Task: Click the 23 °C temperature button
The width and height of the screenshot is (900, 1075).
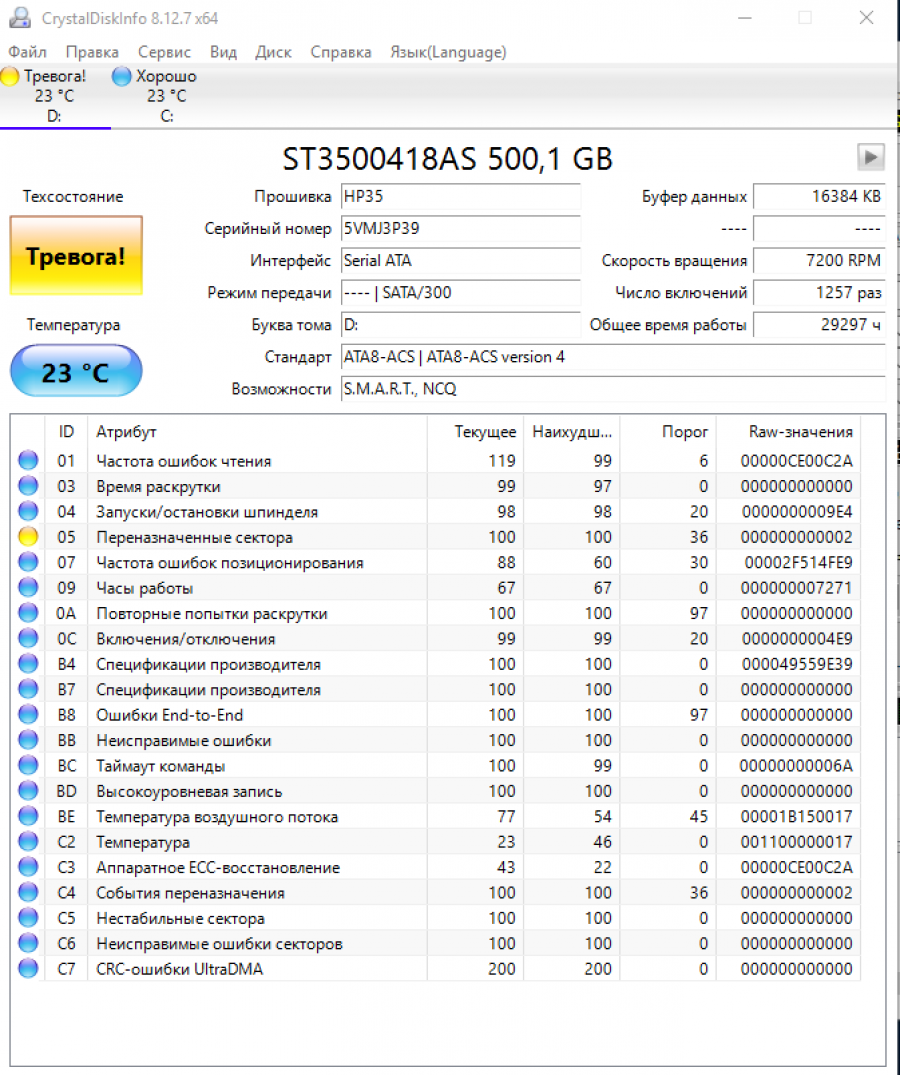Action: point(76,372)
